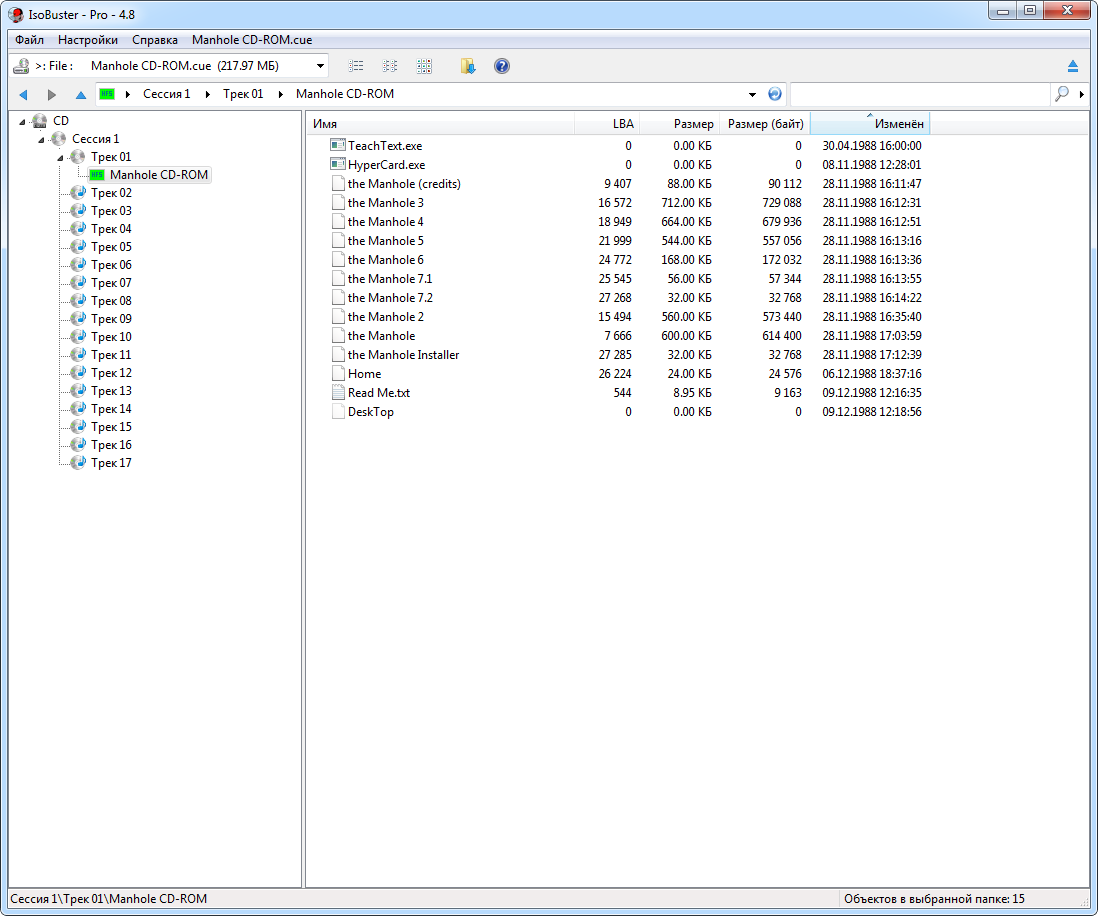Open the Файл menu
This screenshot has height=916, width=1098.
29,40
